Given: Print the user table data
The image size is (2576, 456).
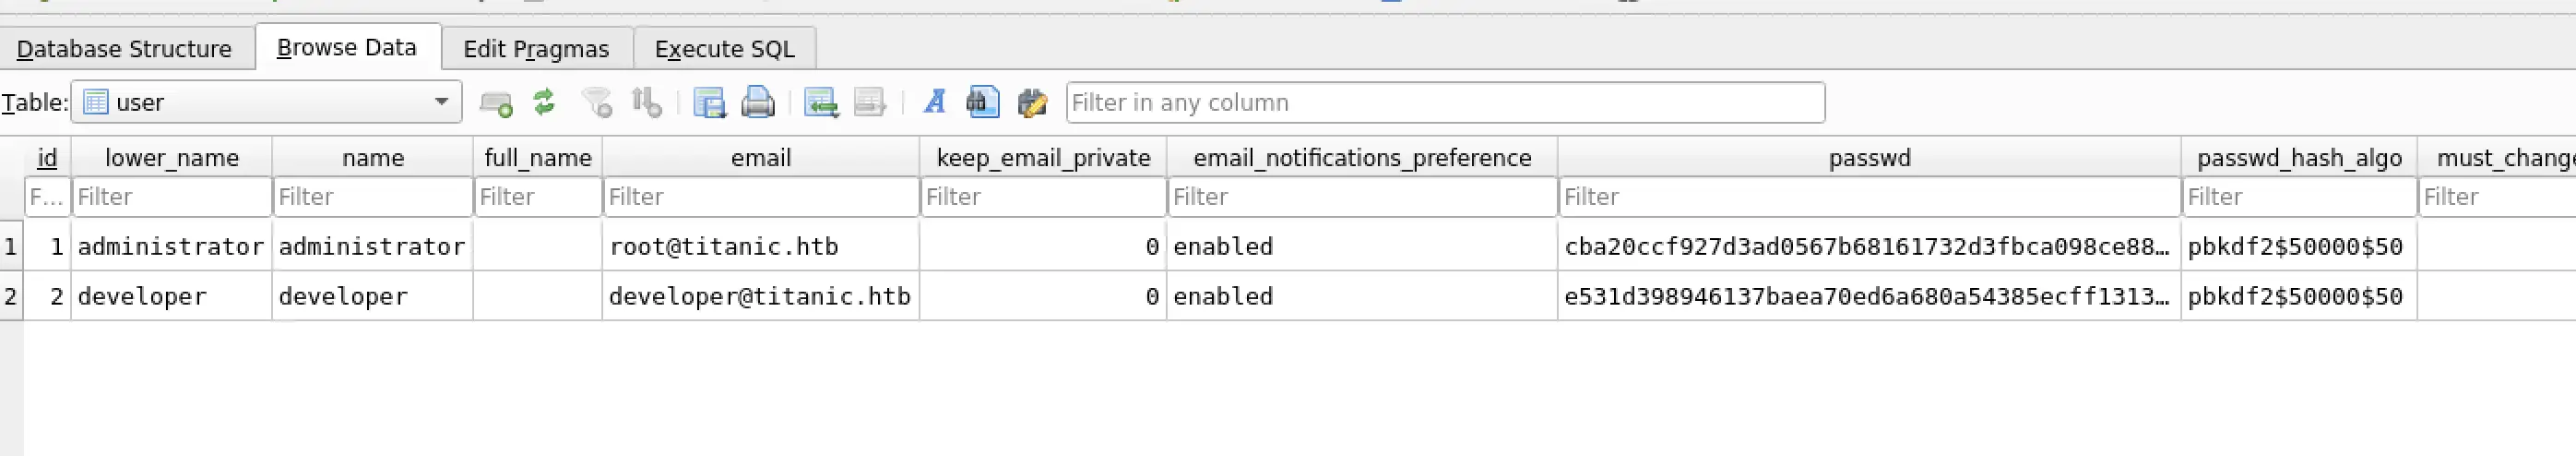Looking at the screenshot, I should [x=758, y=102].
